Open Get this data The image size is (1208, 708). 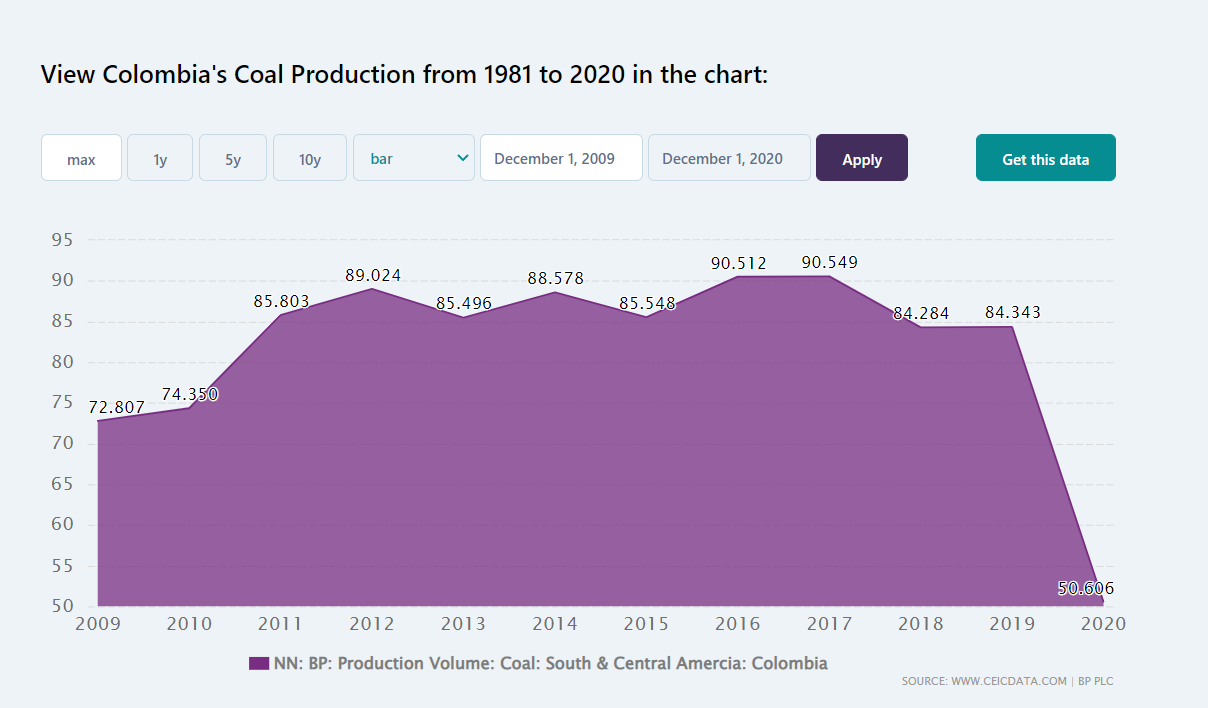tap(1046, 158)
